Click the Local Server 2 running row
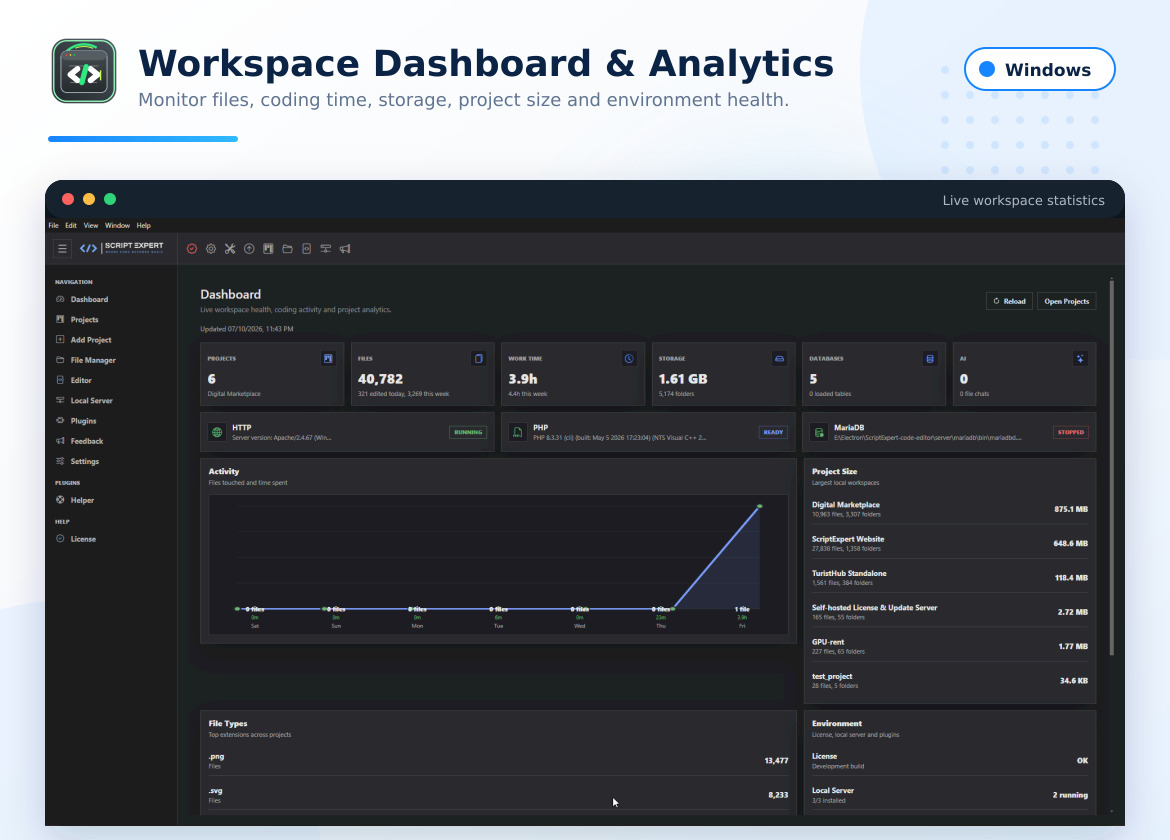1170x840 pixels. (949, 795)
